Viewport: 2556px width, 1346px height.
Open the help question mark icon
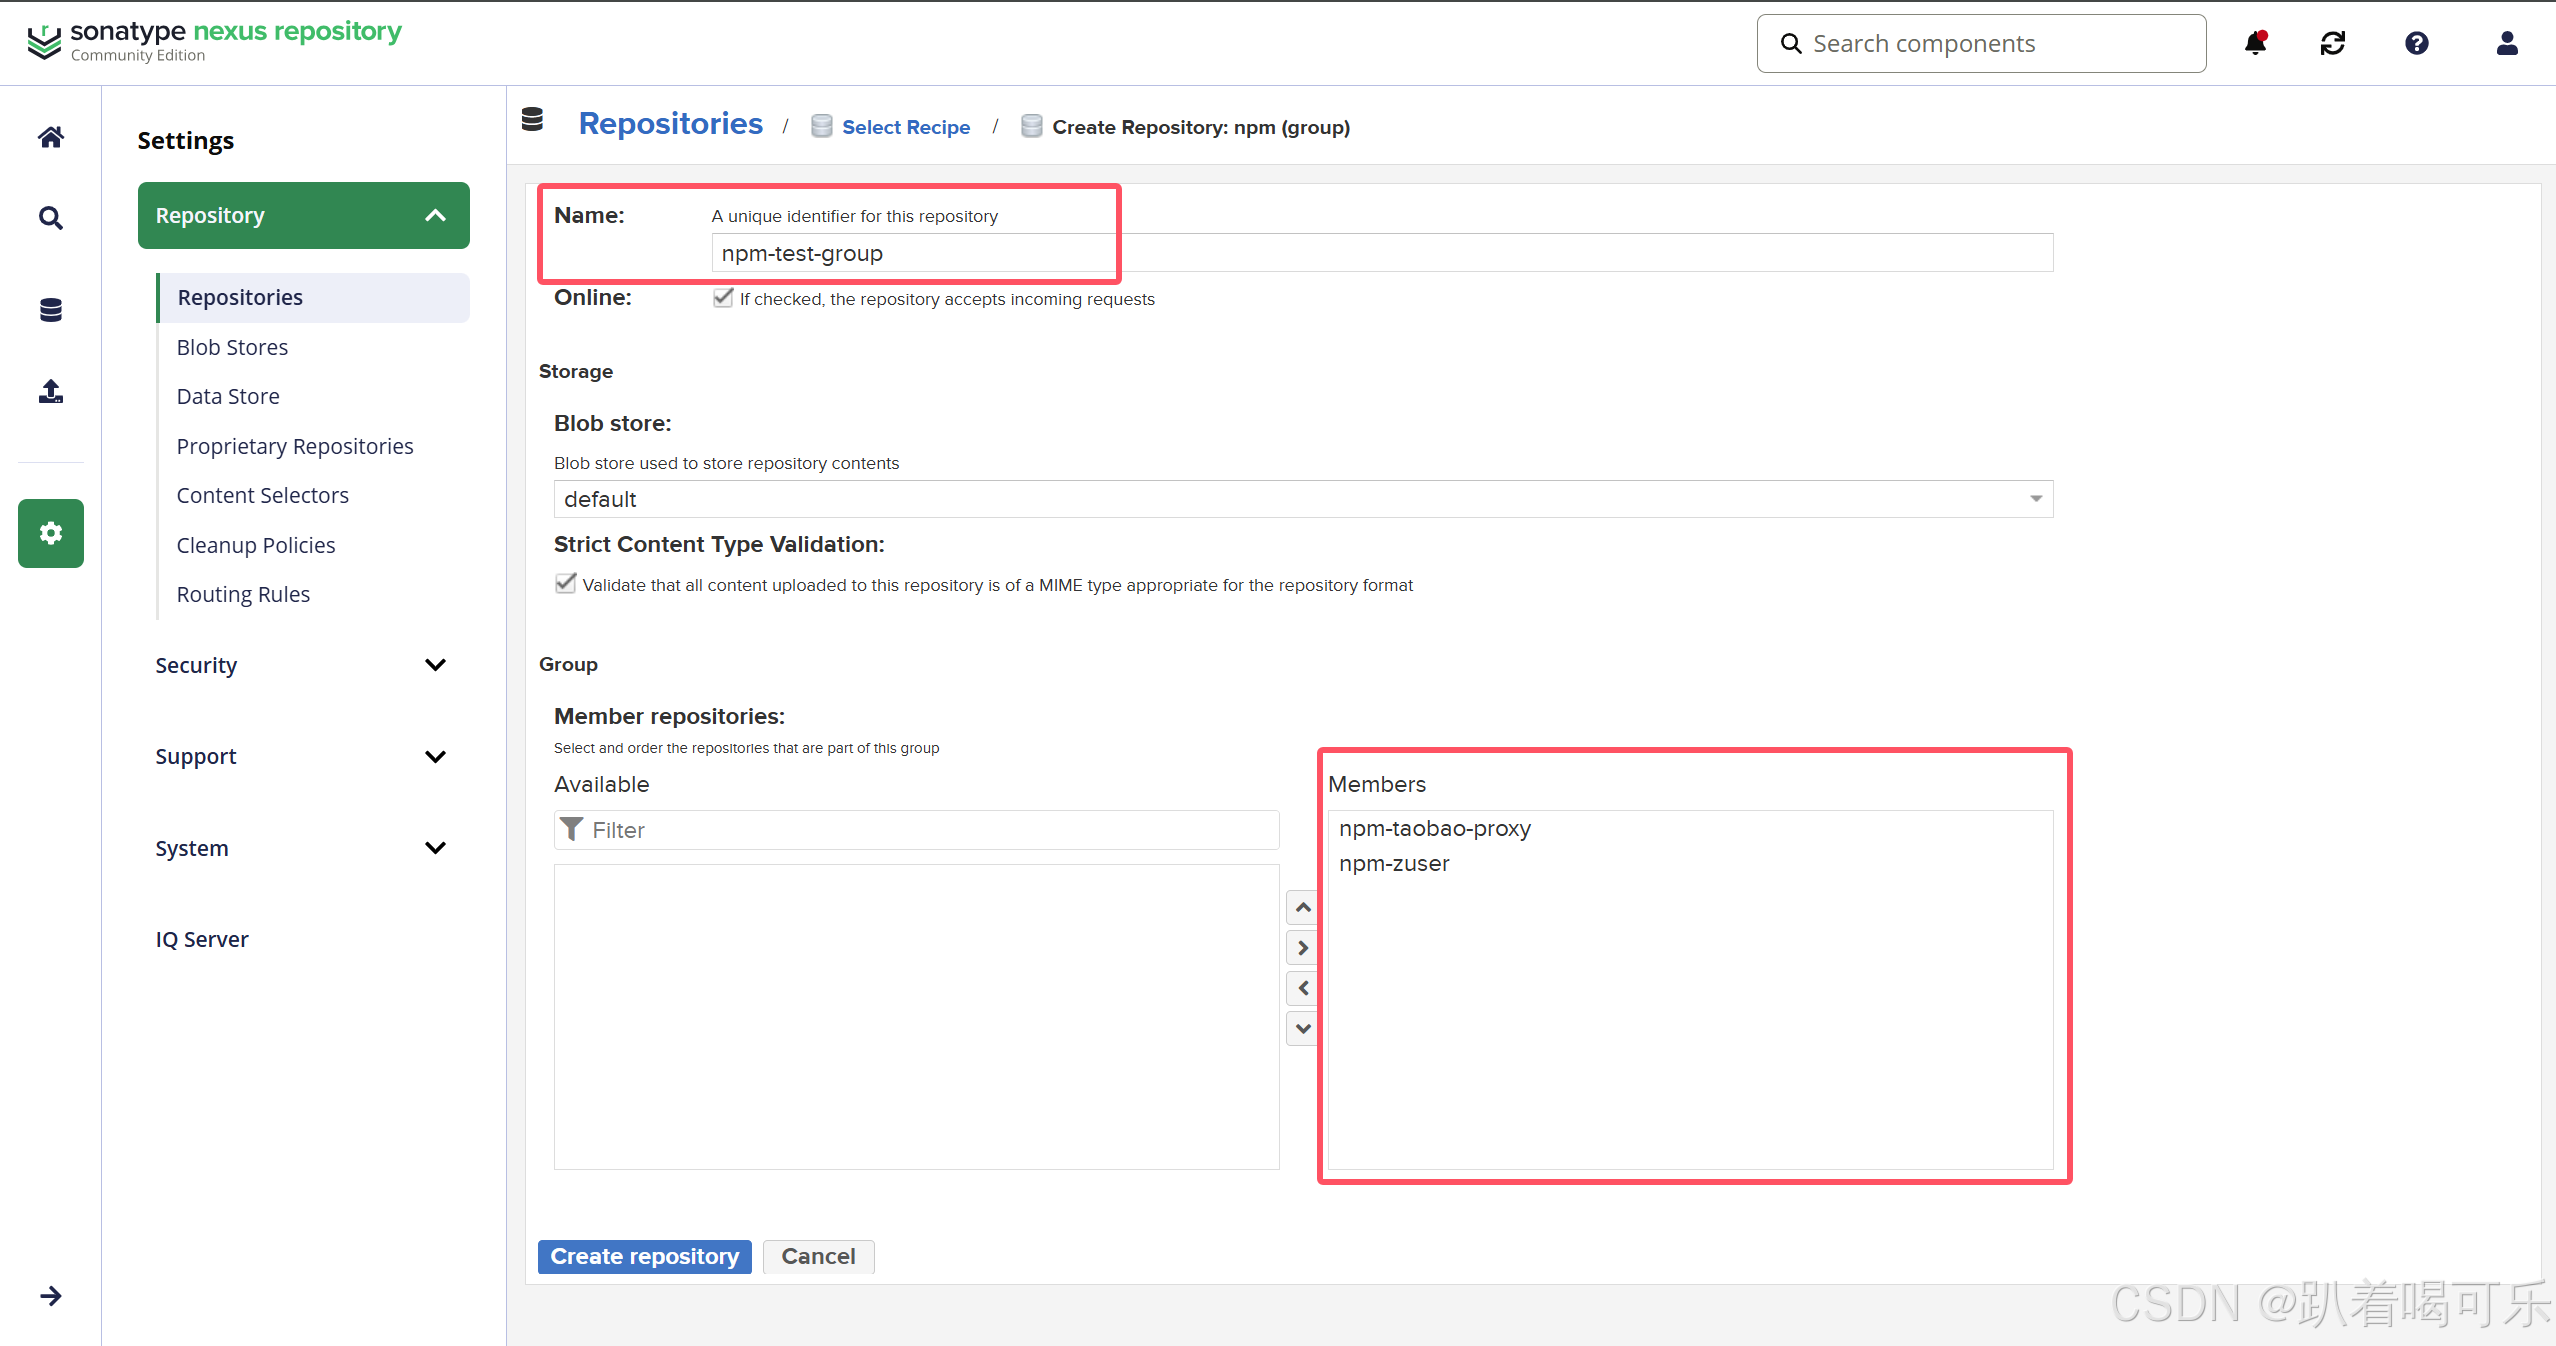click(x=2417, y=43)
